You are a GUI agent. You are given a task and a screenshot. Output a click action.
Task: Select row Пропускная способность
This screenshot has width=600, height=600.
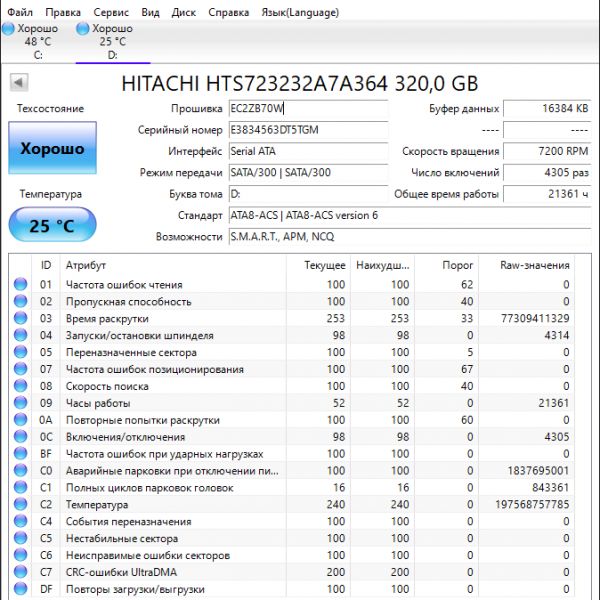292,301
